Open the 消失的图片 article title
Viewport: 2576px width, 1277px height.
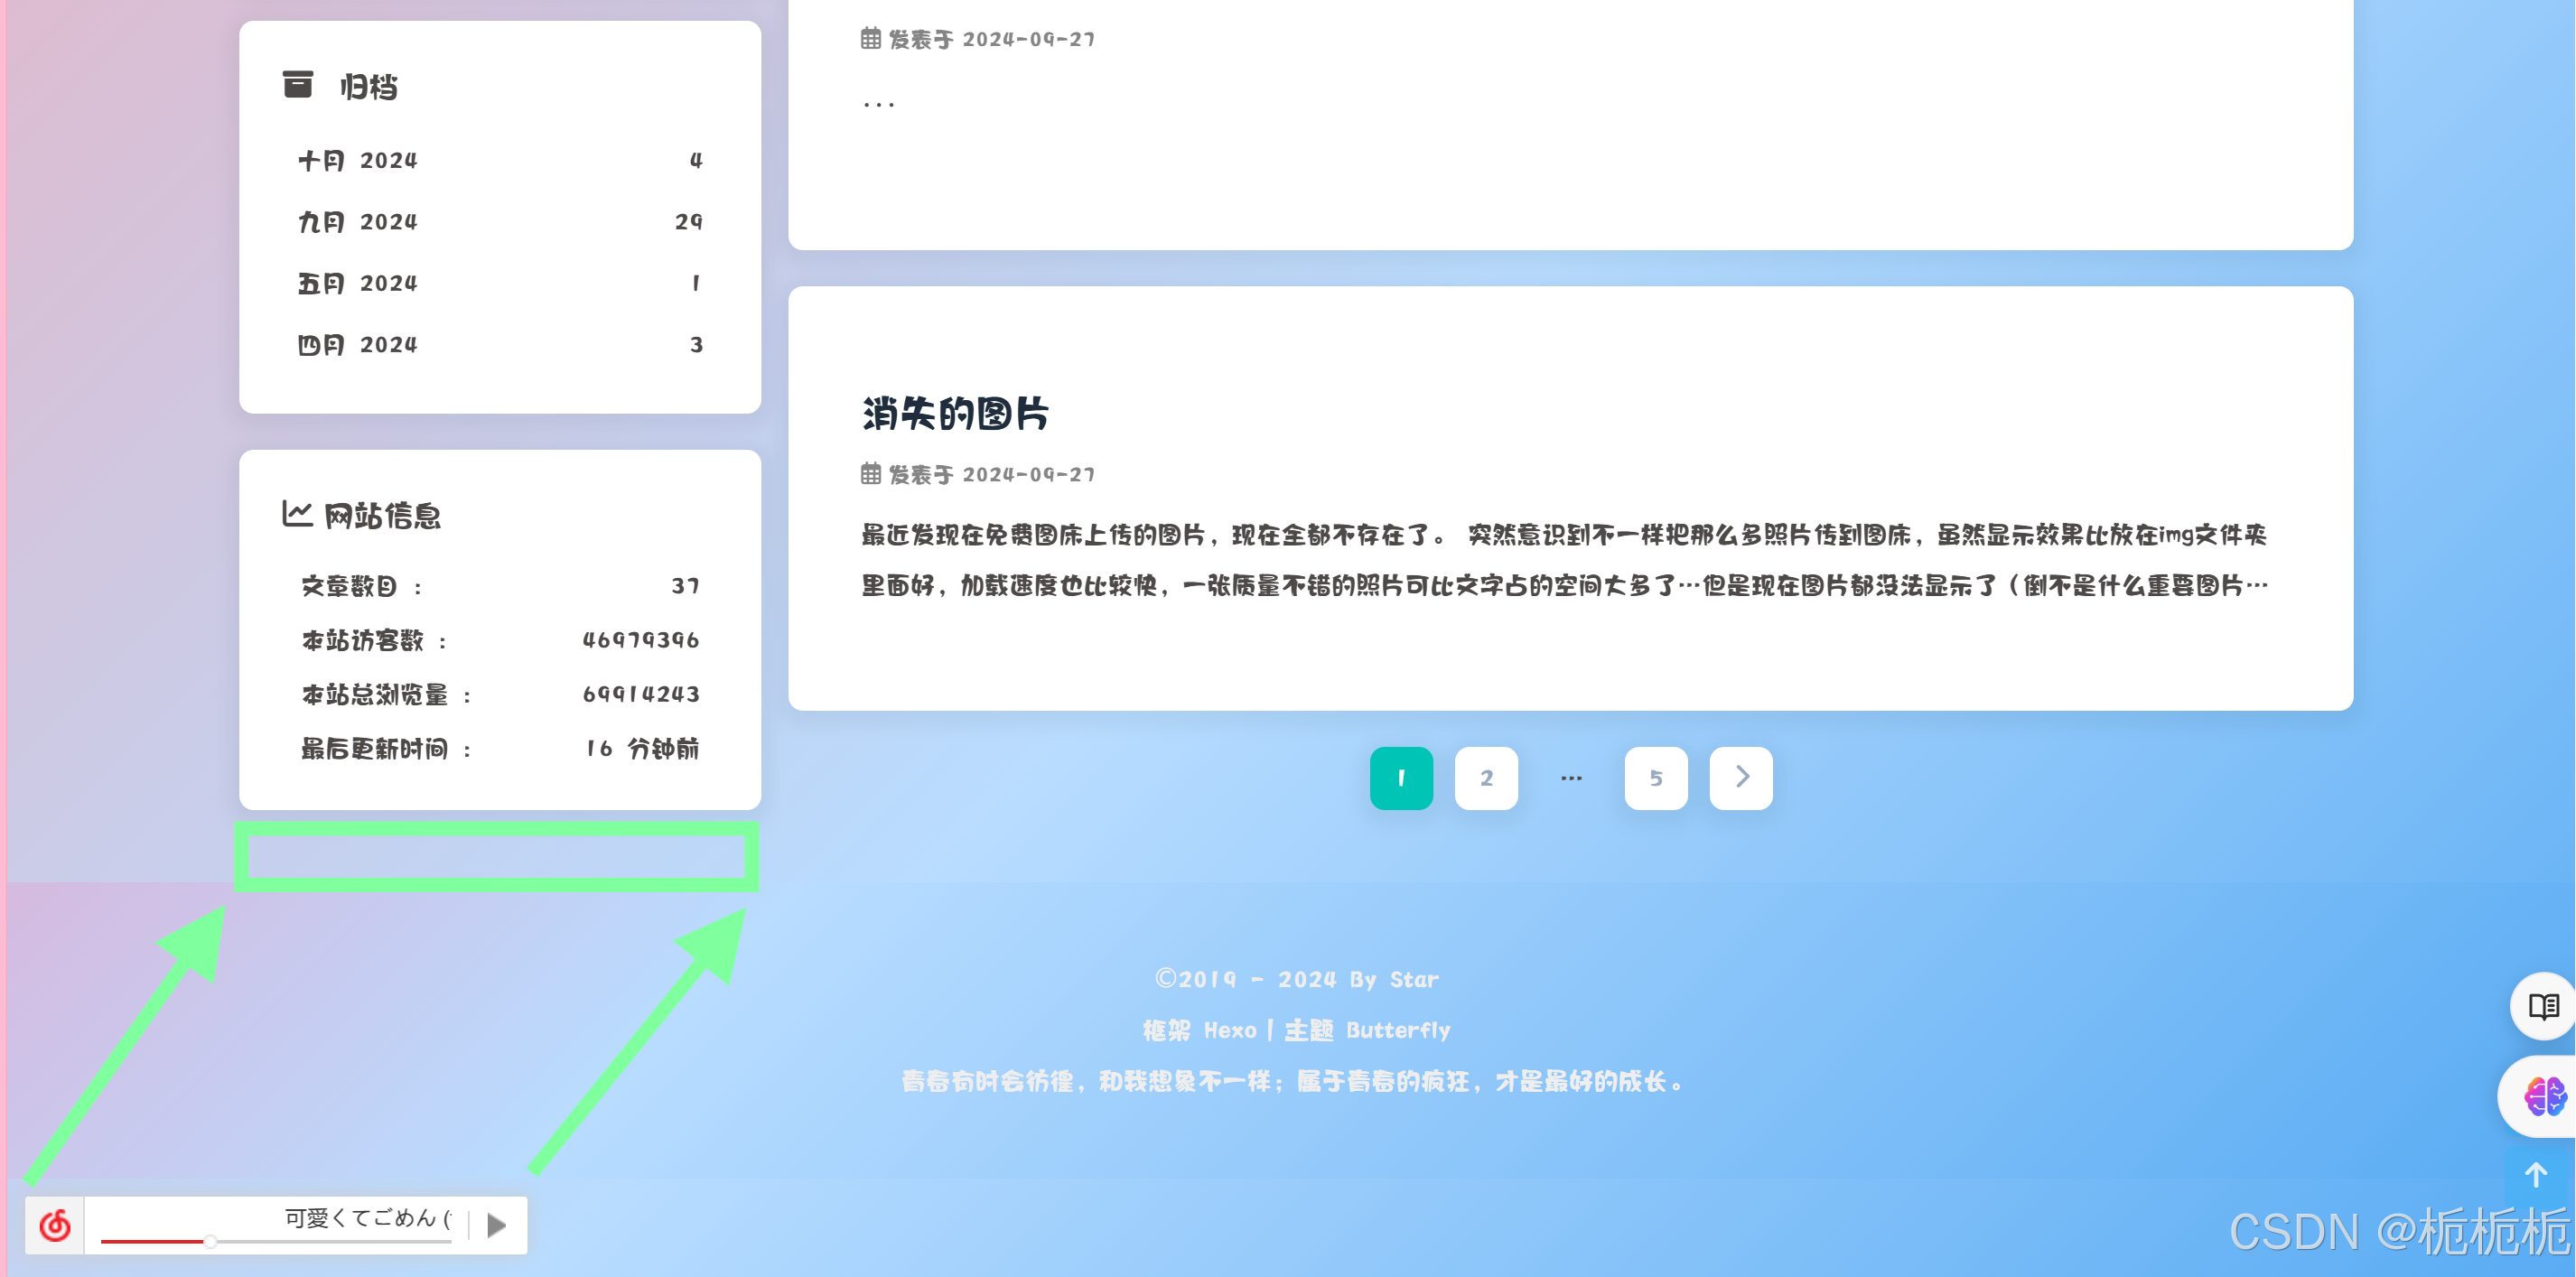pos(955,414)
